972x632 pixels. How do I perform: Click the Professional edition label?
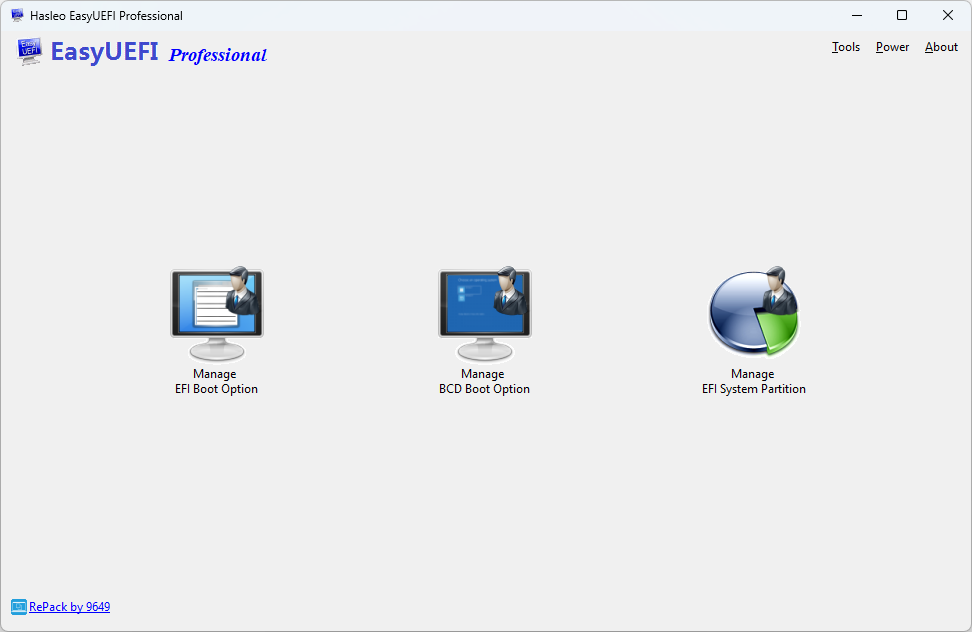[x=218, y=55]
